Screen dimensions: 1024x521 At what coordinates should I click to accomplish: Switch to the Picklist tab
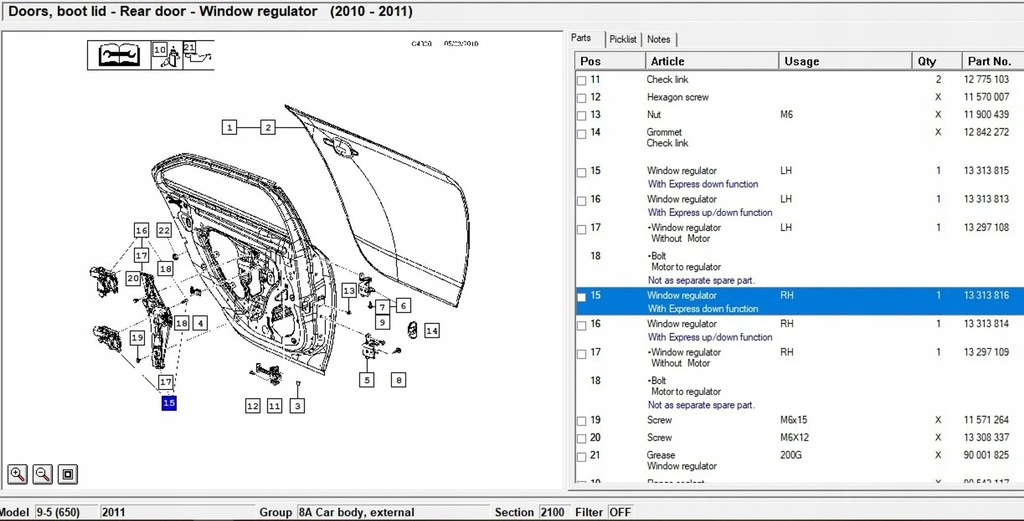(x=623, y=39)
